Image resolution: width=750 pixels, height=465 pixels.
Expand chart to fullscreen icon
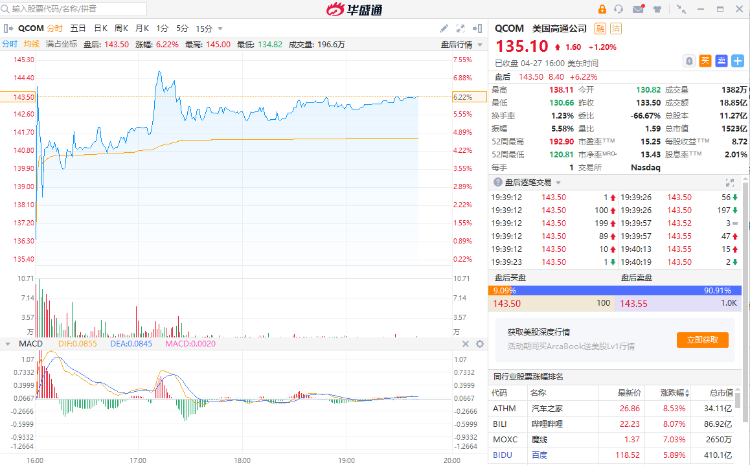click(x=460, y=29)
